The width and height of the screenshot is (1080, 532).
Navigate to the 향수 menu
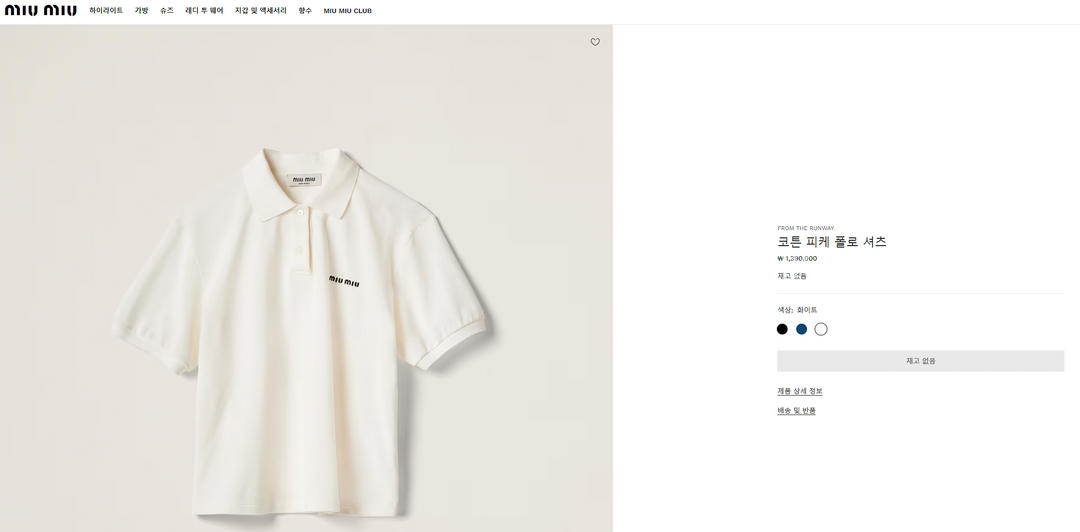(305, 11)
